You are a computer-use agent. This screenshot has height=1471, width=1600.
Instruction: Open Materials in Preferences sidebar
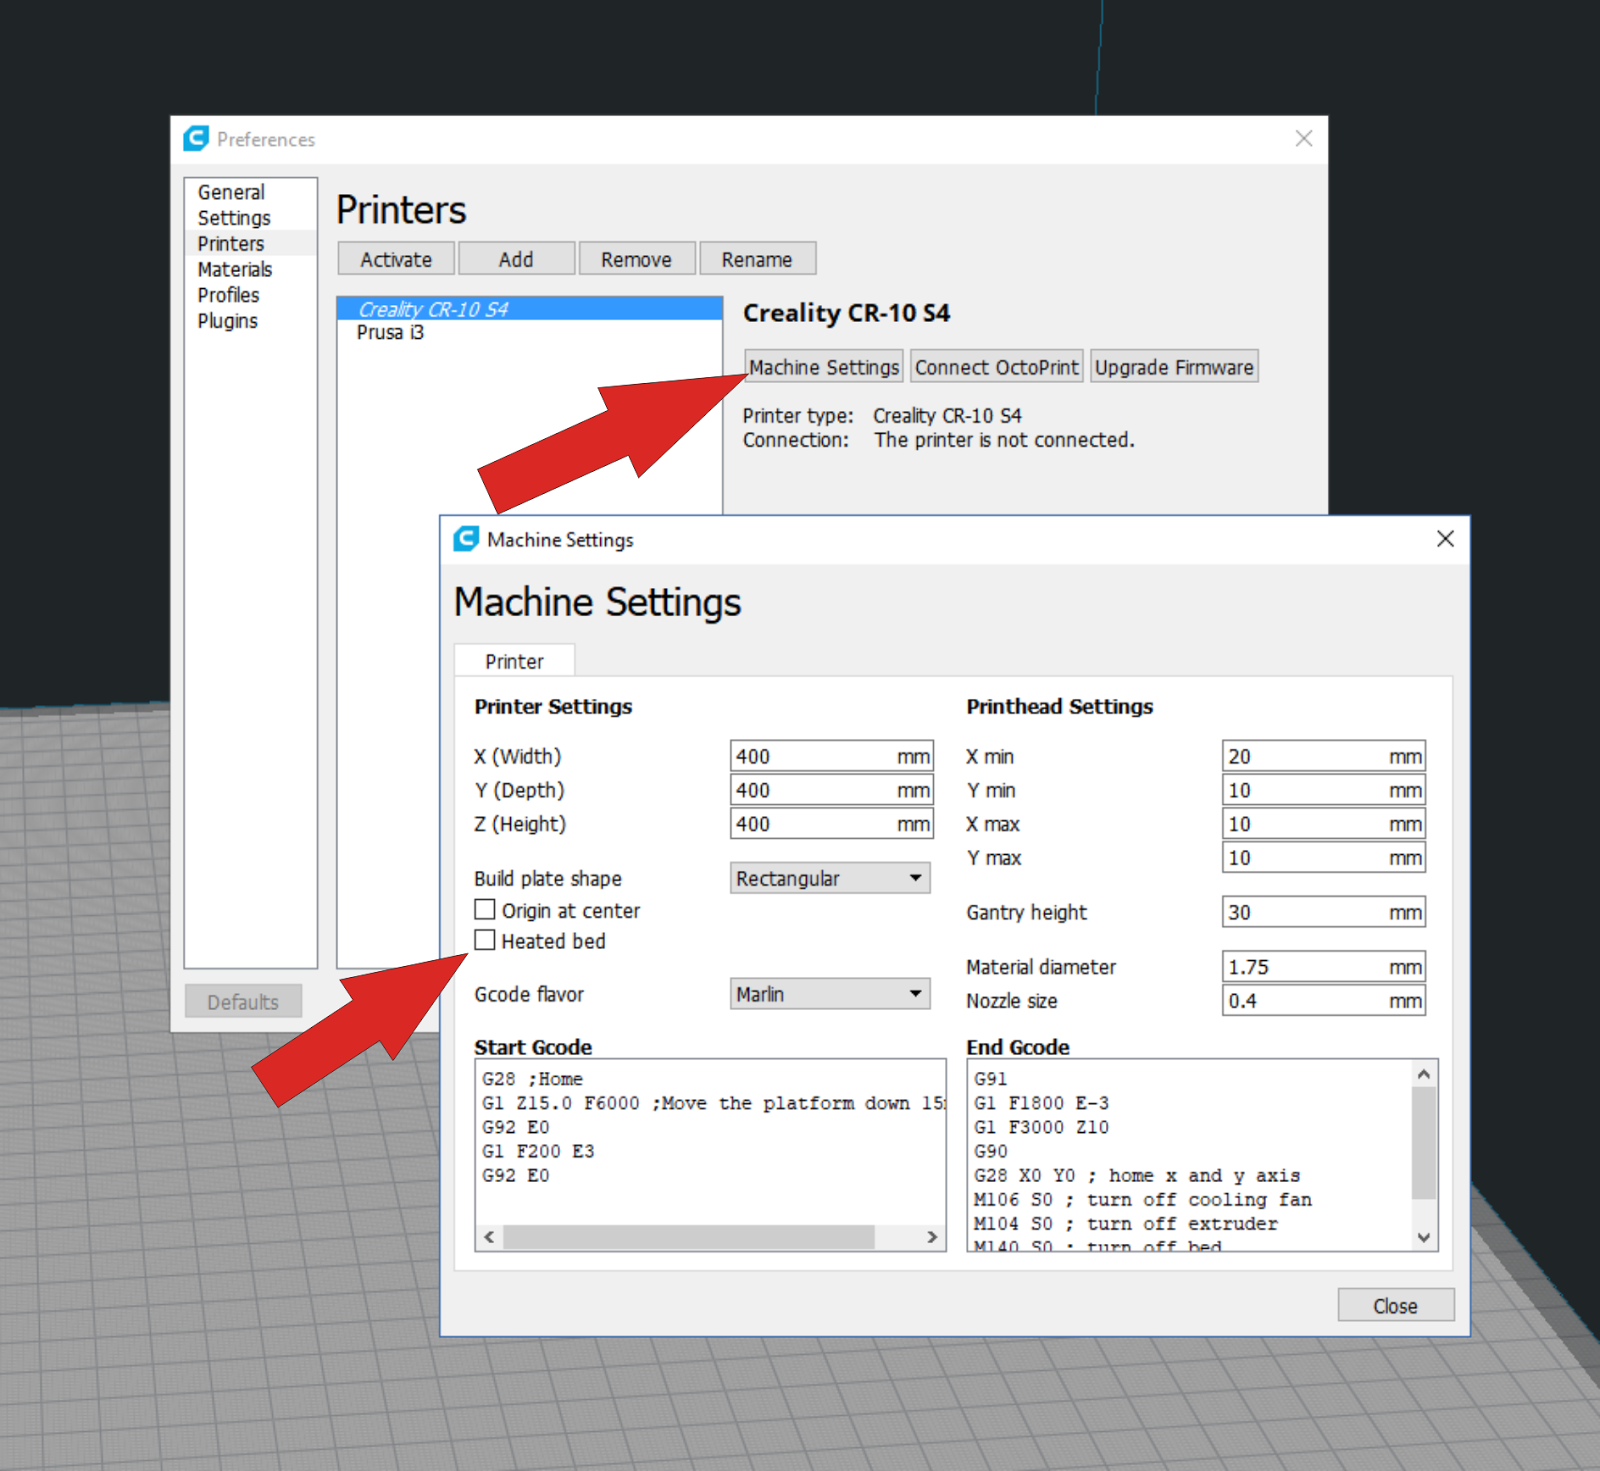pyautogui.click(x=235, y=270)
